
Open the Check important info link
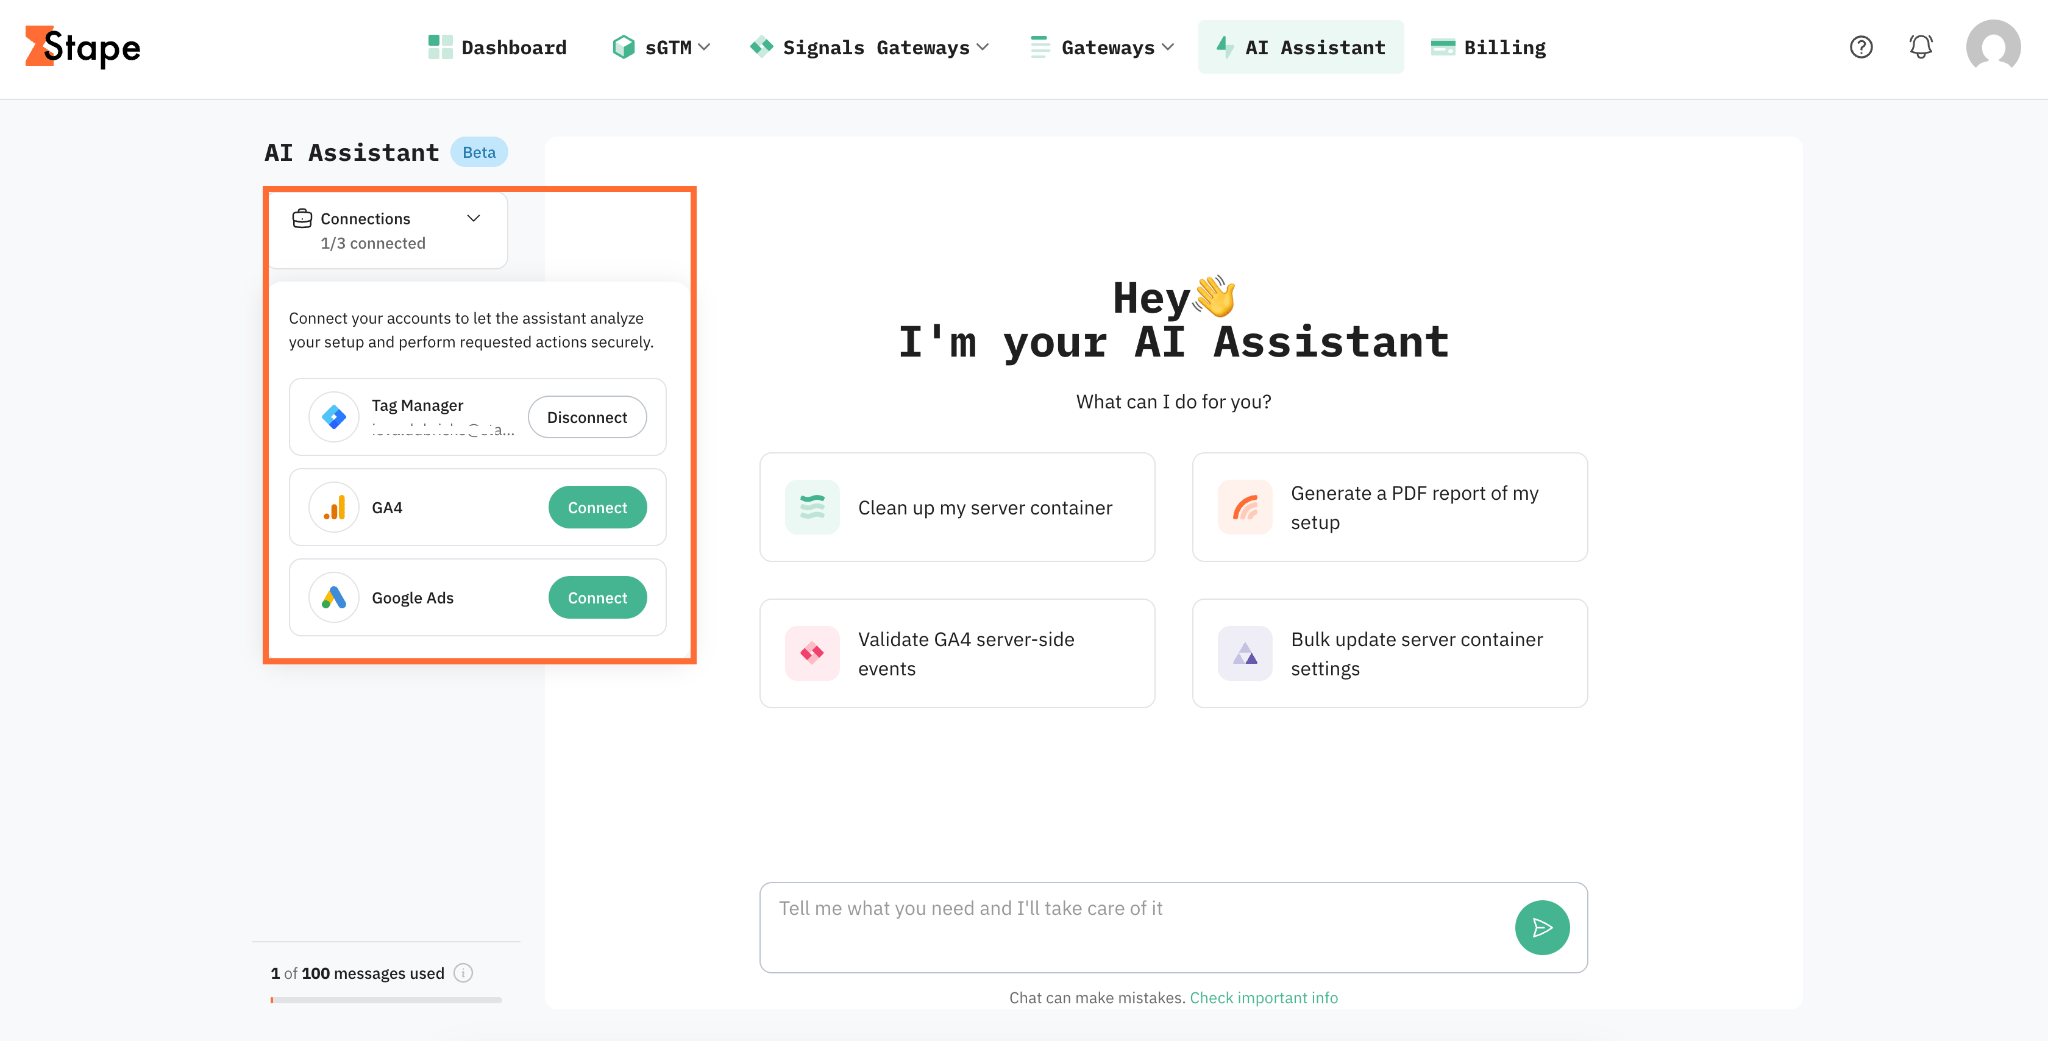(x=1263, y=997)
